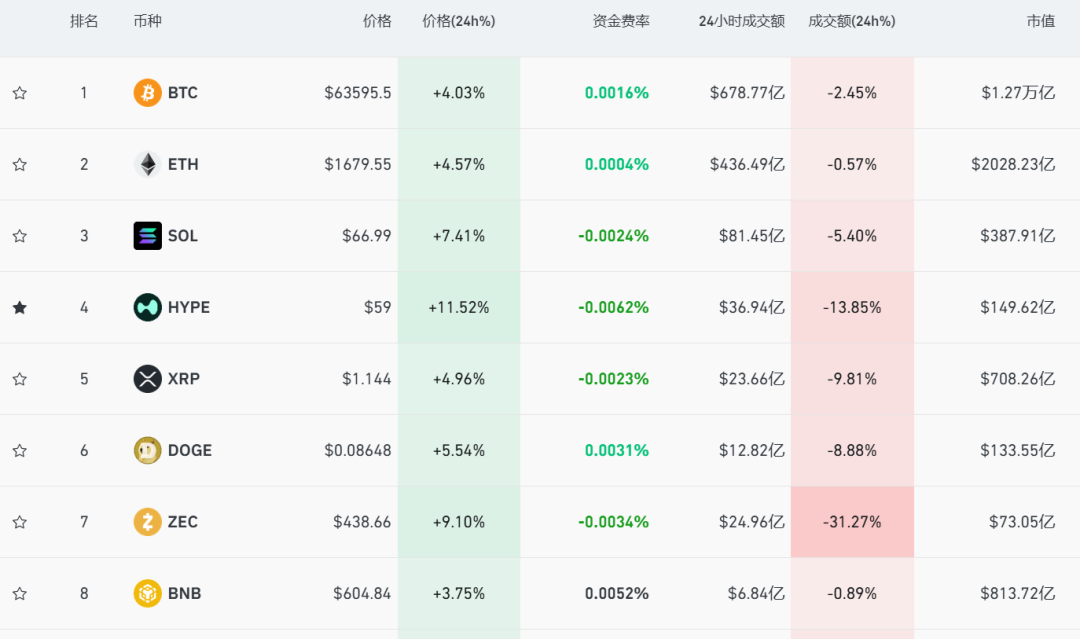The width and height of the screenshot is (1080, 639).
Task: Select BTC price $63595.5
Action: click(x=357, y=93)
